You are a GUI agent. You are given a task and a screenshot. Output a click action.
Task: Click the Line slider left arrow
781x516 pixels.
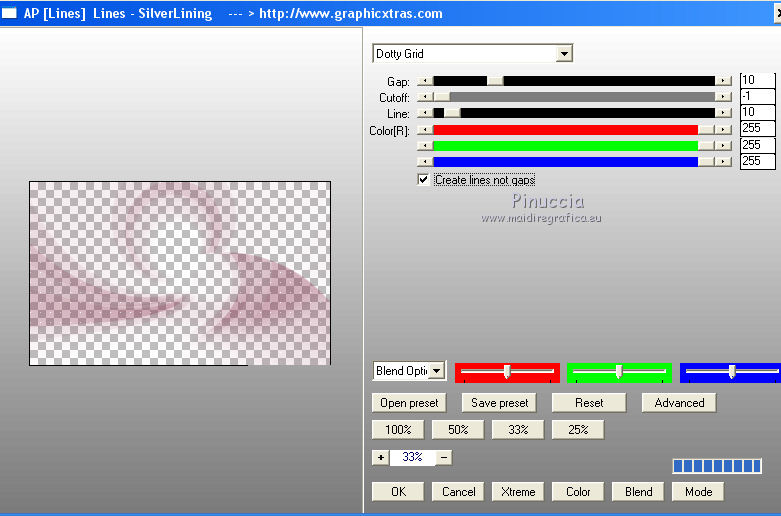425,113
